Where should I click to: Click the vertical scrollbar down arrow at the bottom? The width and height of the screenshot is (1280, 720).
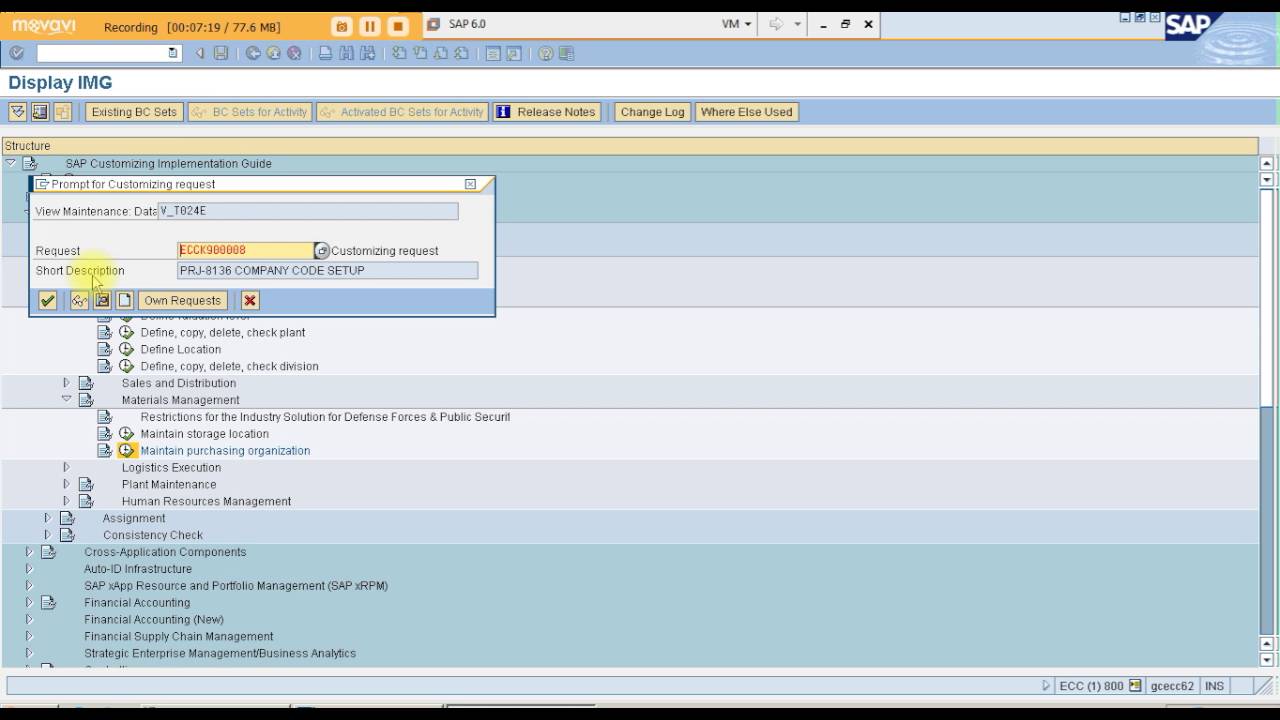point(1267,660)
